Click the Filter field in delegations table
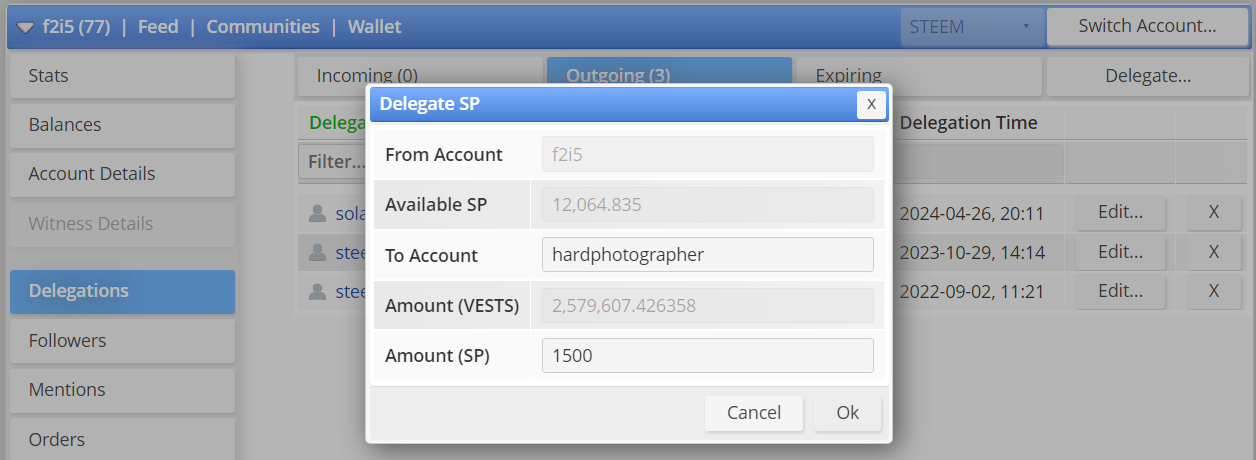1256x460 pixels. (333, 161)
